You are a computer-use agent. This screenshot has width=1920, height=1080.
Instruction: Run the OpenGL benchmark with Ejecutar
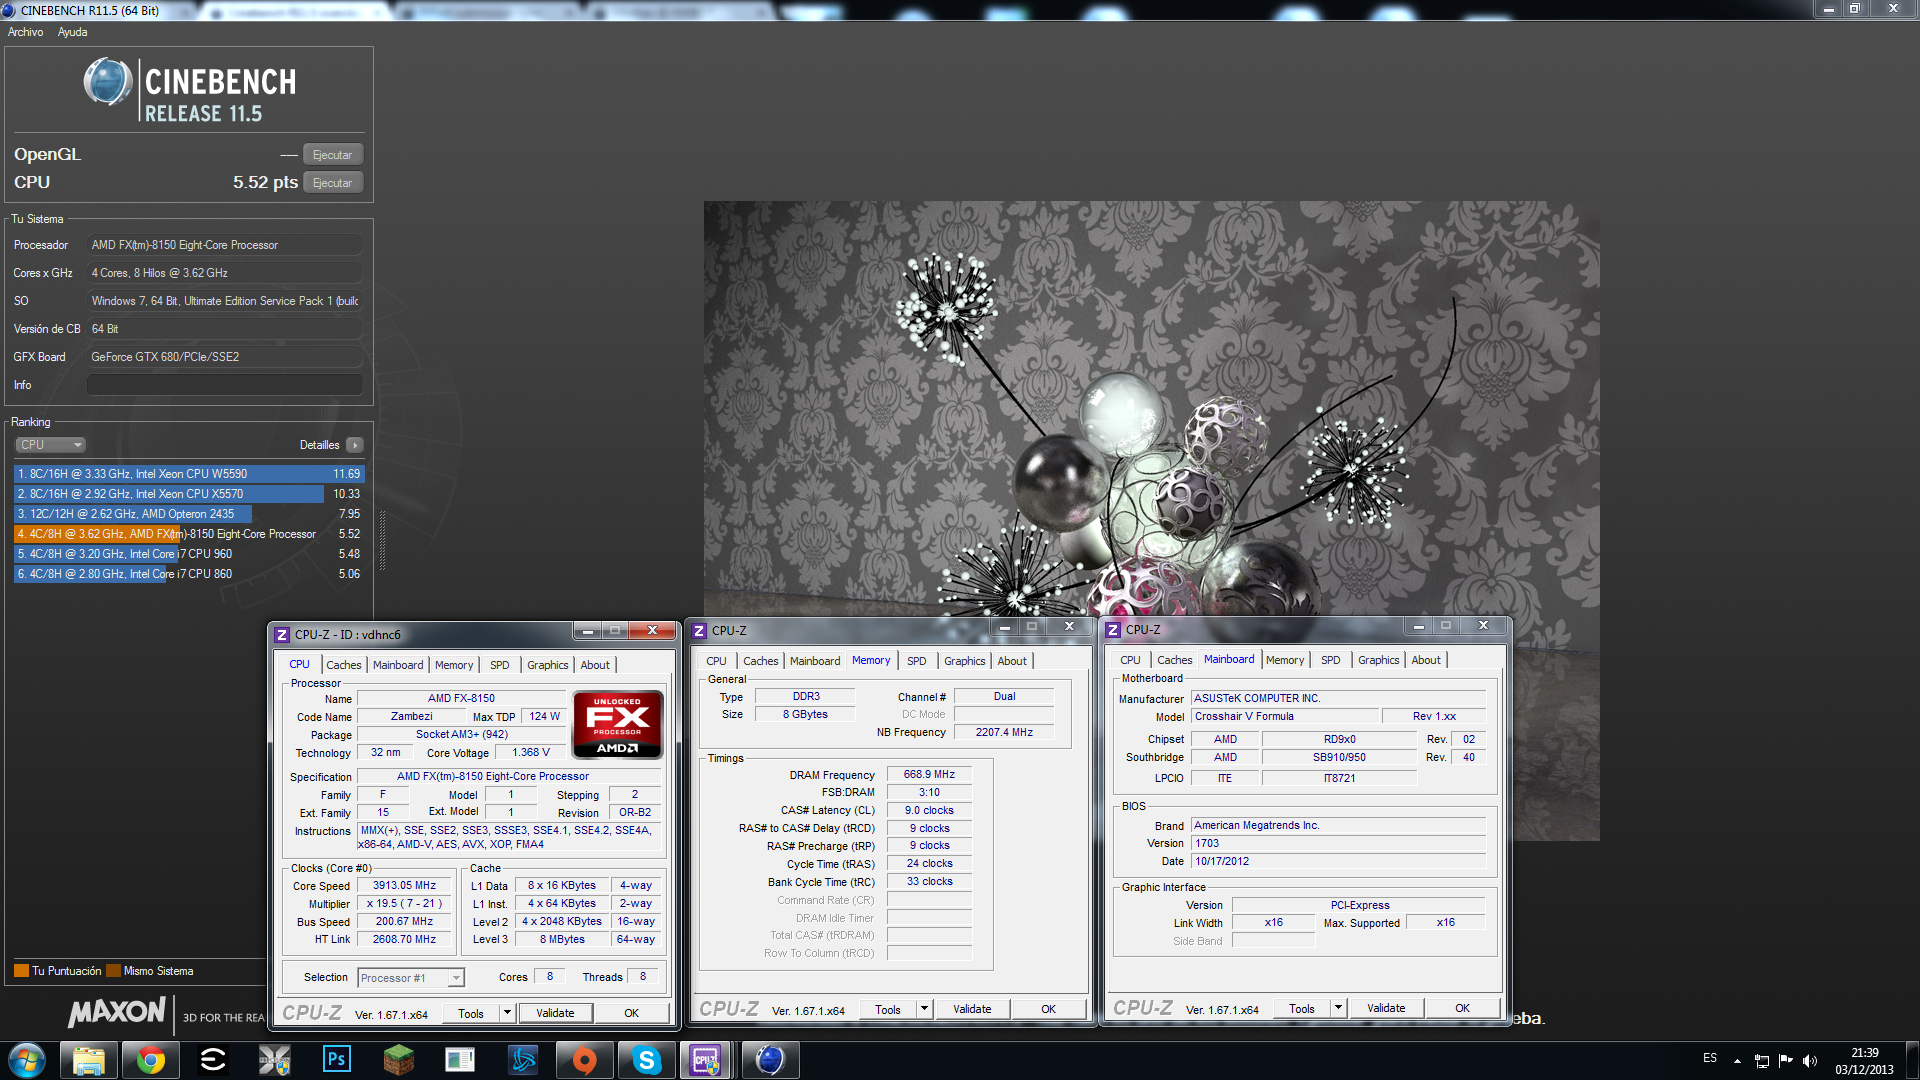coord(332,155)
